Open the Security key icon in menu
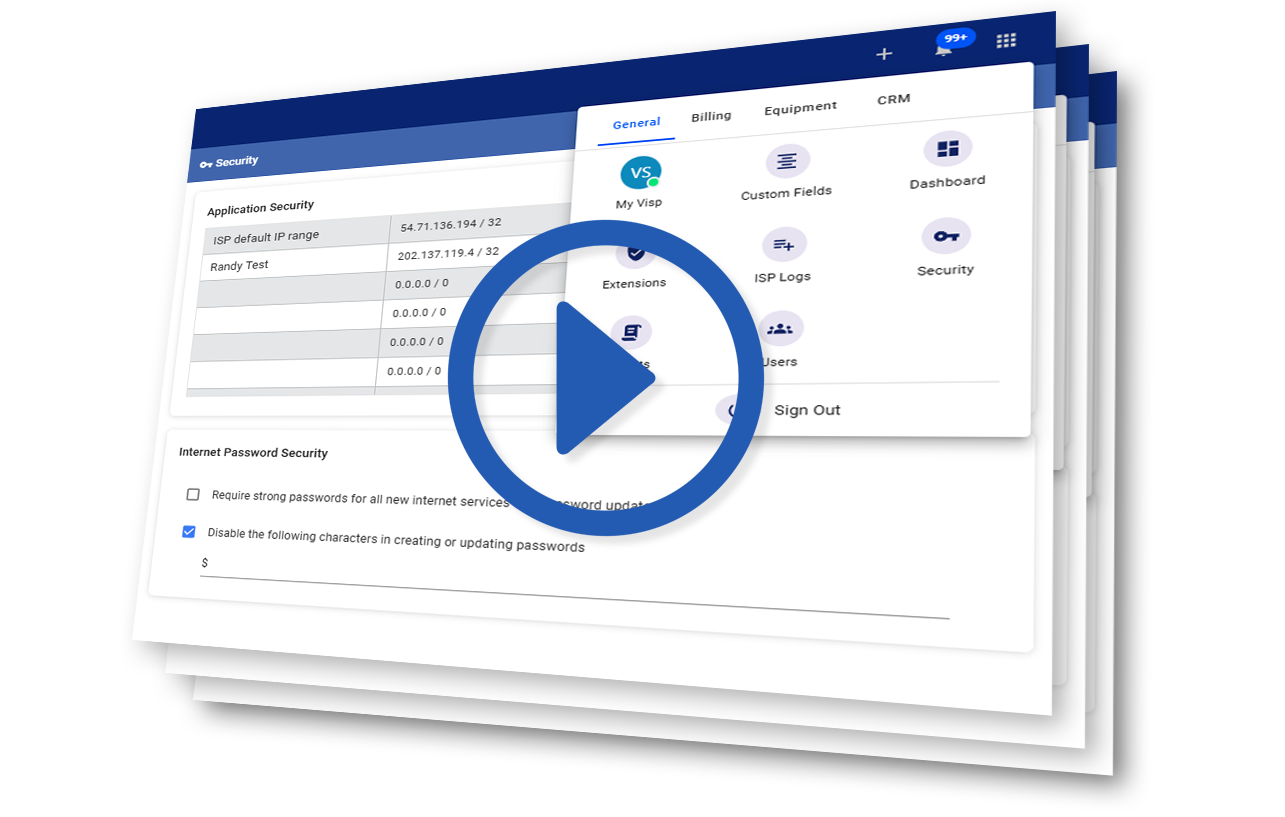 point(945,236)
